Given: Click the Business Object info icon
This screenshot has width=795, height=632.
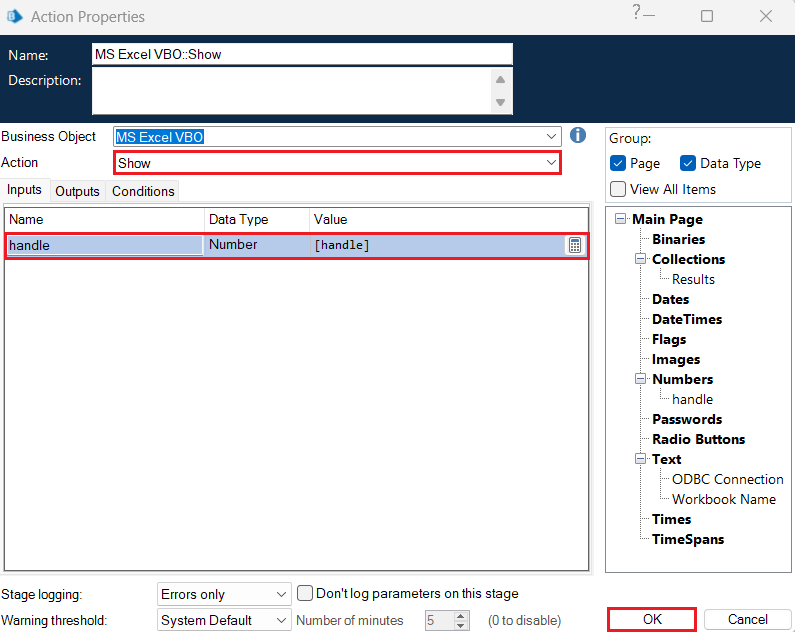Looking at the screenshot, I should [x=578, y=136].
